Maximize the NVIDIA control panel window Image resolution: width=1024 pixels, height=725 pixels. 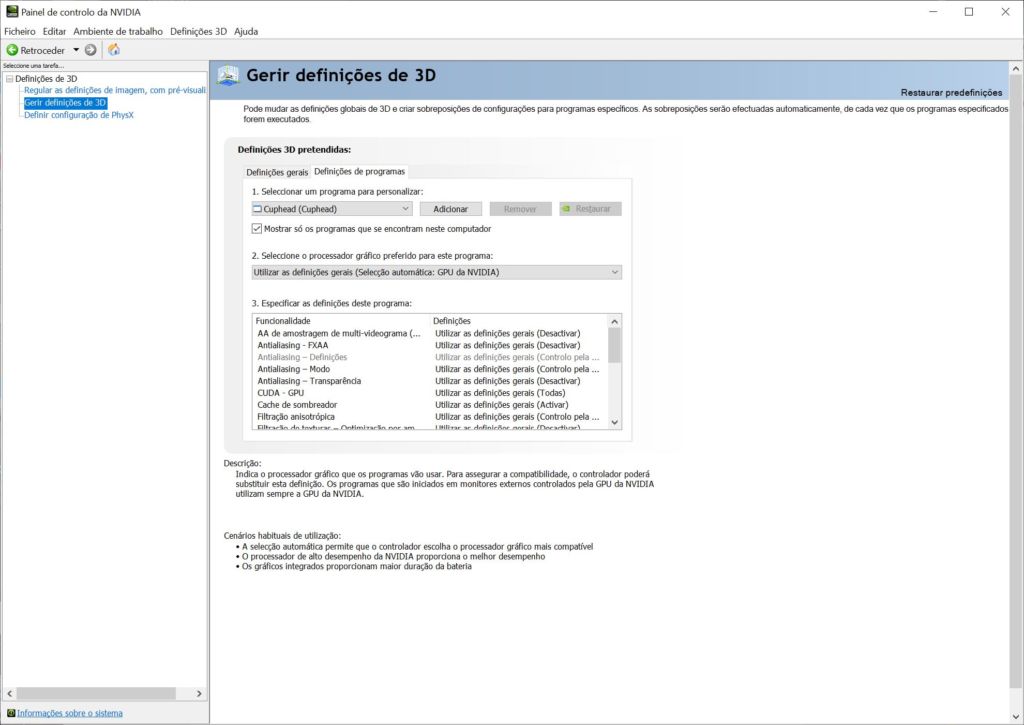pos(969,12)
